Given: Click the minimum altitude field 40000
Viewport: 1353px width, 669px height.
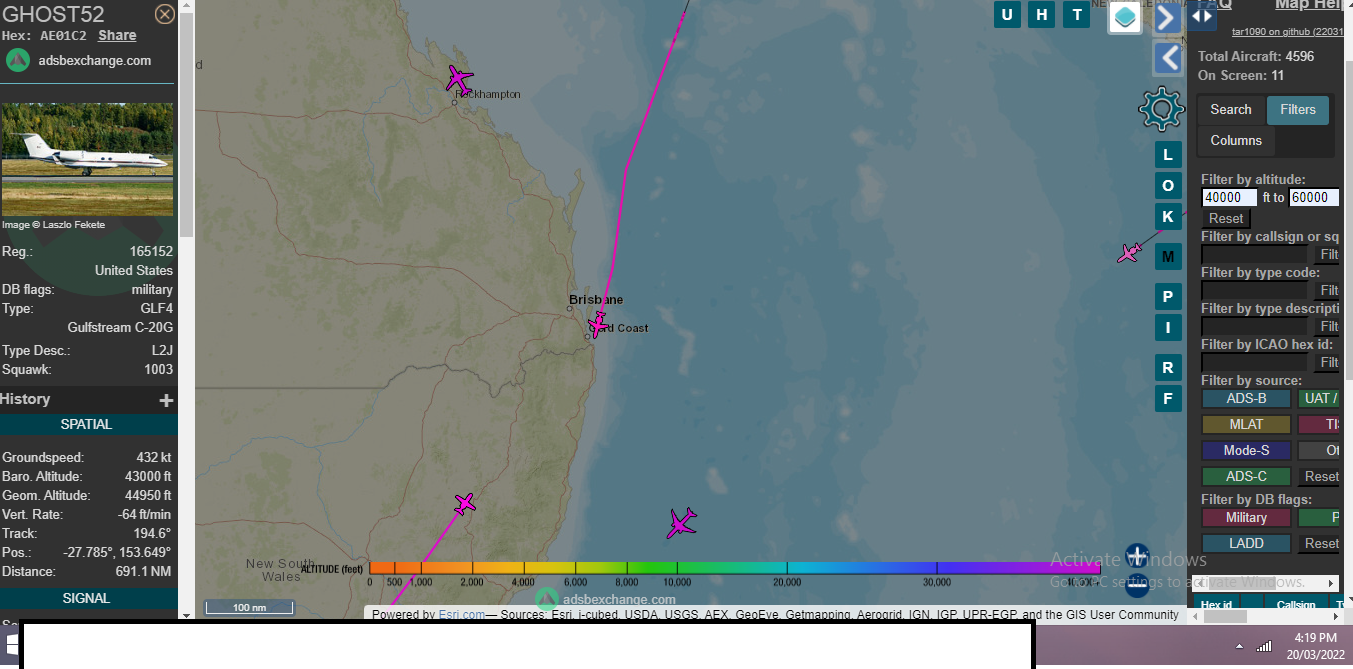Looking at the screenshot, I should (x=1229, y=198).
